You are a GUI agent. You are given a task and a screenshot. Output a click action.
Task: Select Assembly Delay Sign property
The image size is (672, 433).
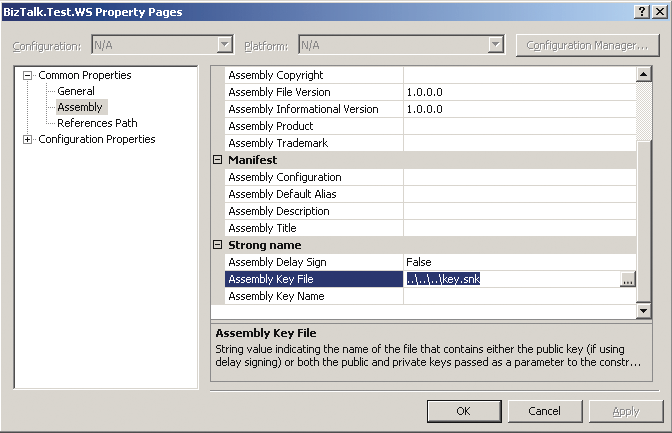point(314,262)
